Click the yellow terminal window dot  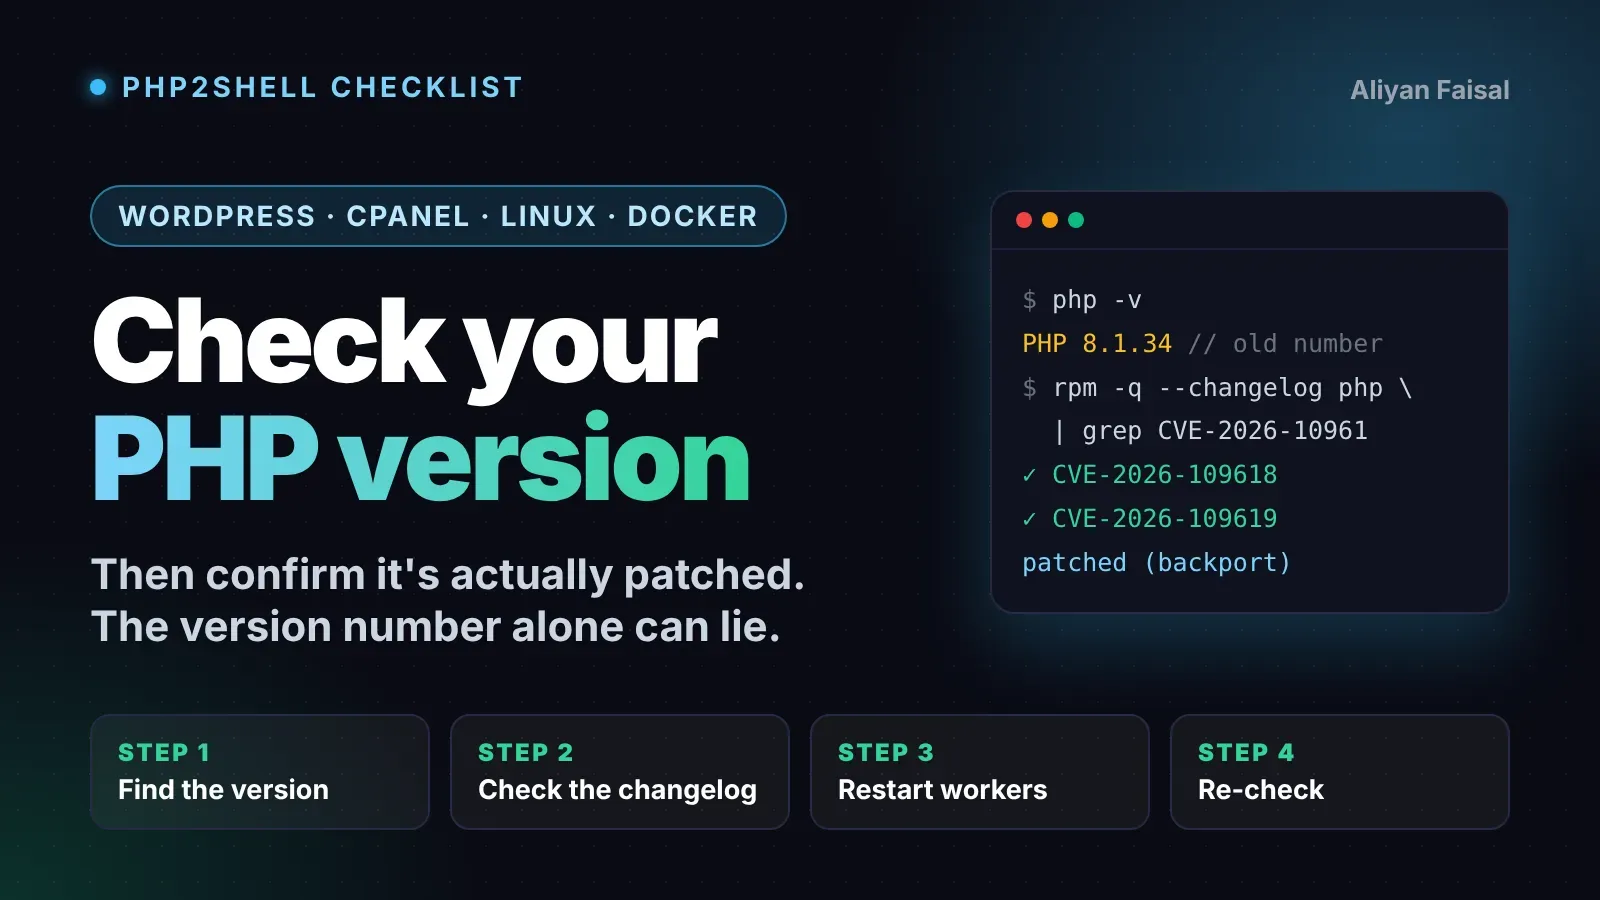click(1050, 220)
